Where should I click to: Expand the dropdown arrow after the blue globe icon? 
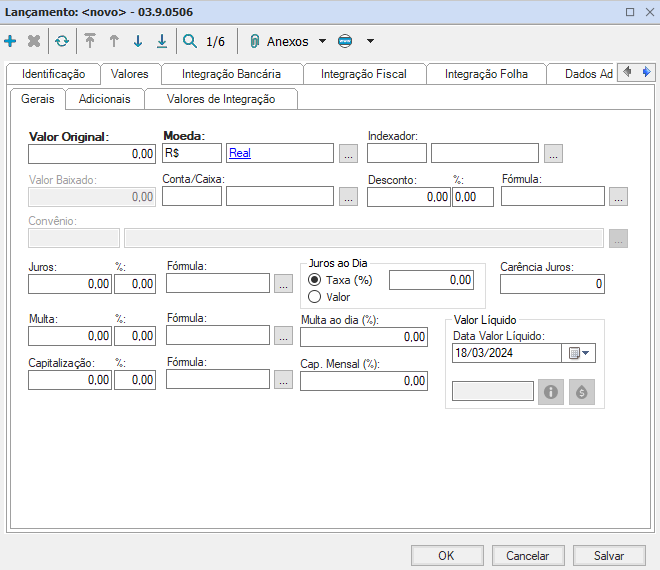(x=370, y=42)
